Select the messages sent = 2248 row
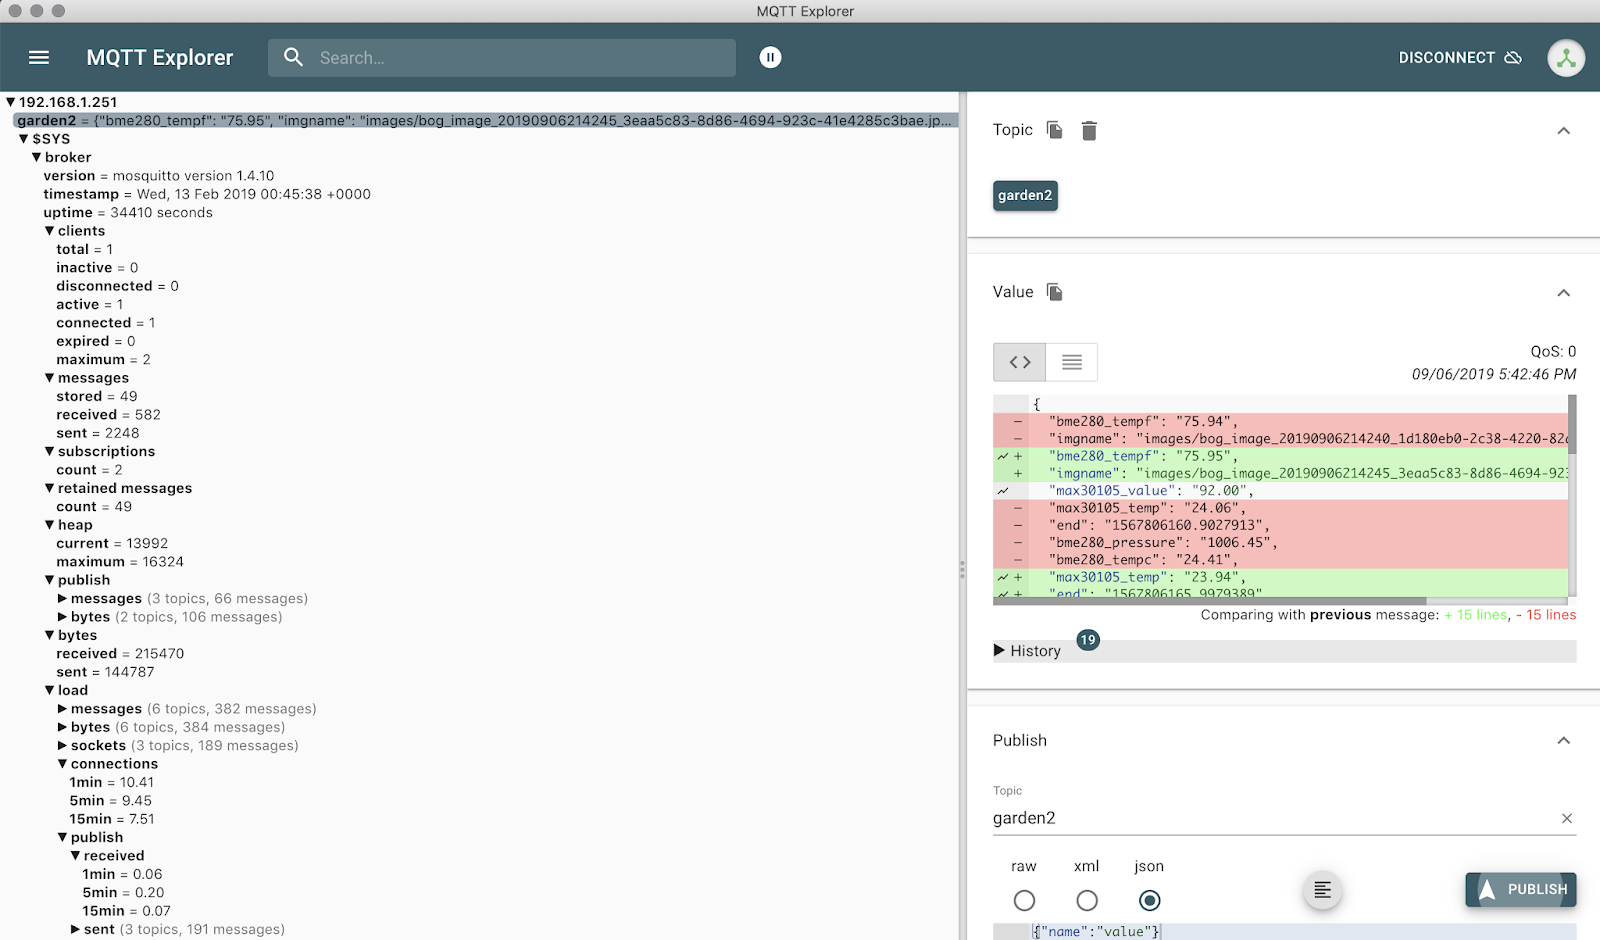This screenshot has height=940, width=1600. pos(98,433)
